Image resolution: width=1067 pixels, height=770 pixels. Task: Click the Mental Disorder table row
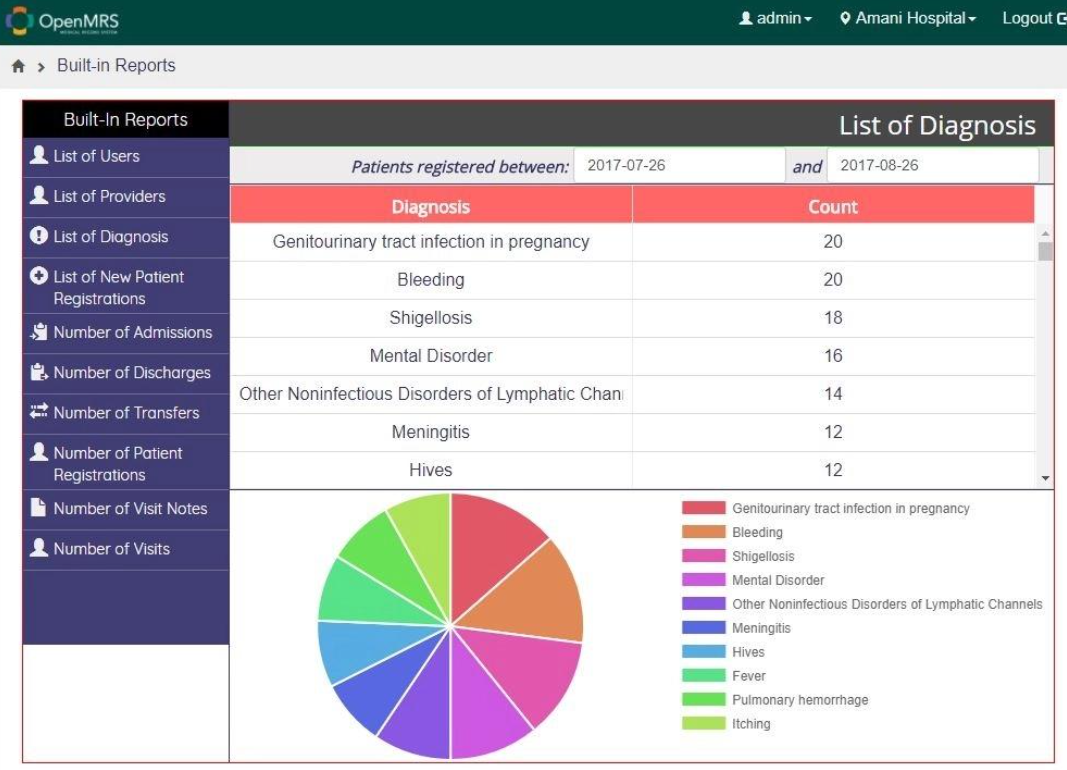coord(632,356)
